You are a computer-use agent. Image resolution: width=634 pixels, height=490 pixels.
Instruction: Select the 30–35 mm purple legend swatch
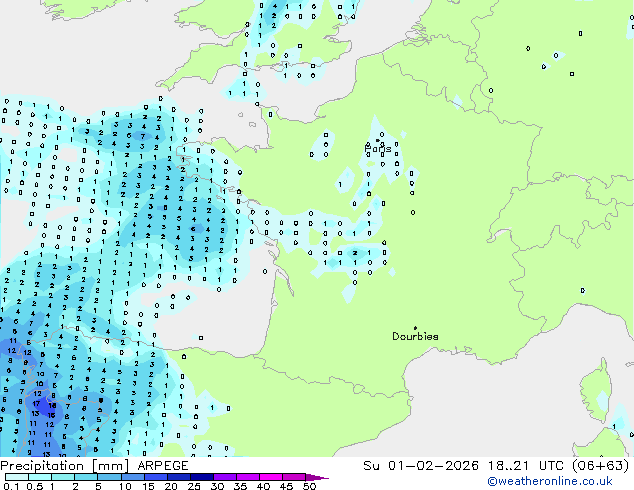pyautogui.click(x=225, y=477)
